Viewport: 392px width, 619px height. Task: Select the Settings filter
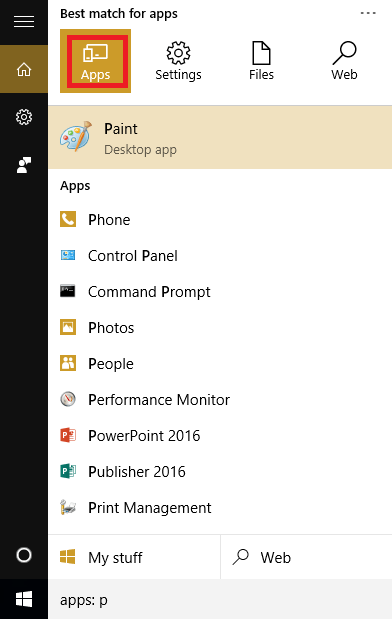coord(178,61)
